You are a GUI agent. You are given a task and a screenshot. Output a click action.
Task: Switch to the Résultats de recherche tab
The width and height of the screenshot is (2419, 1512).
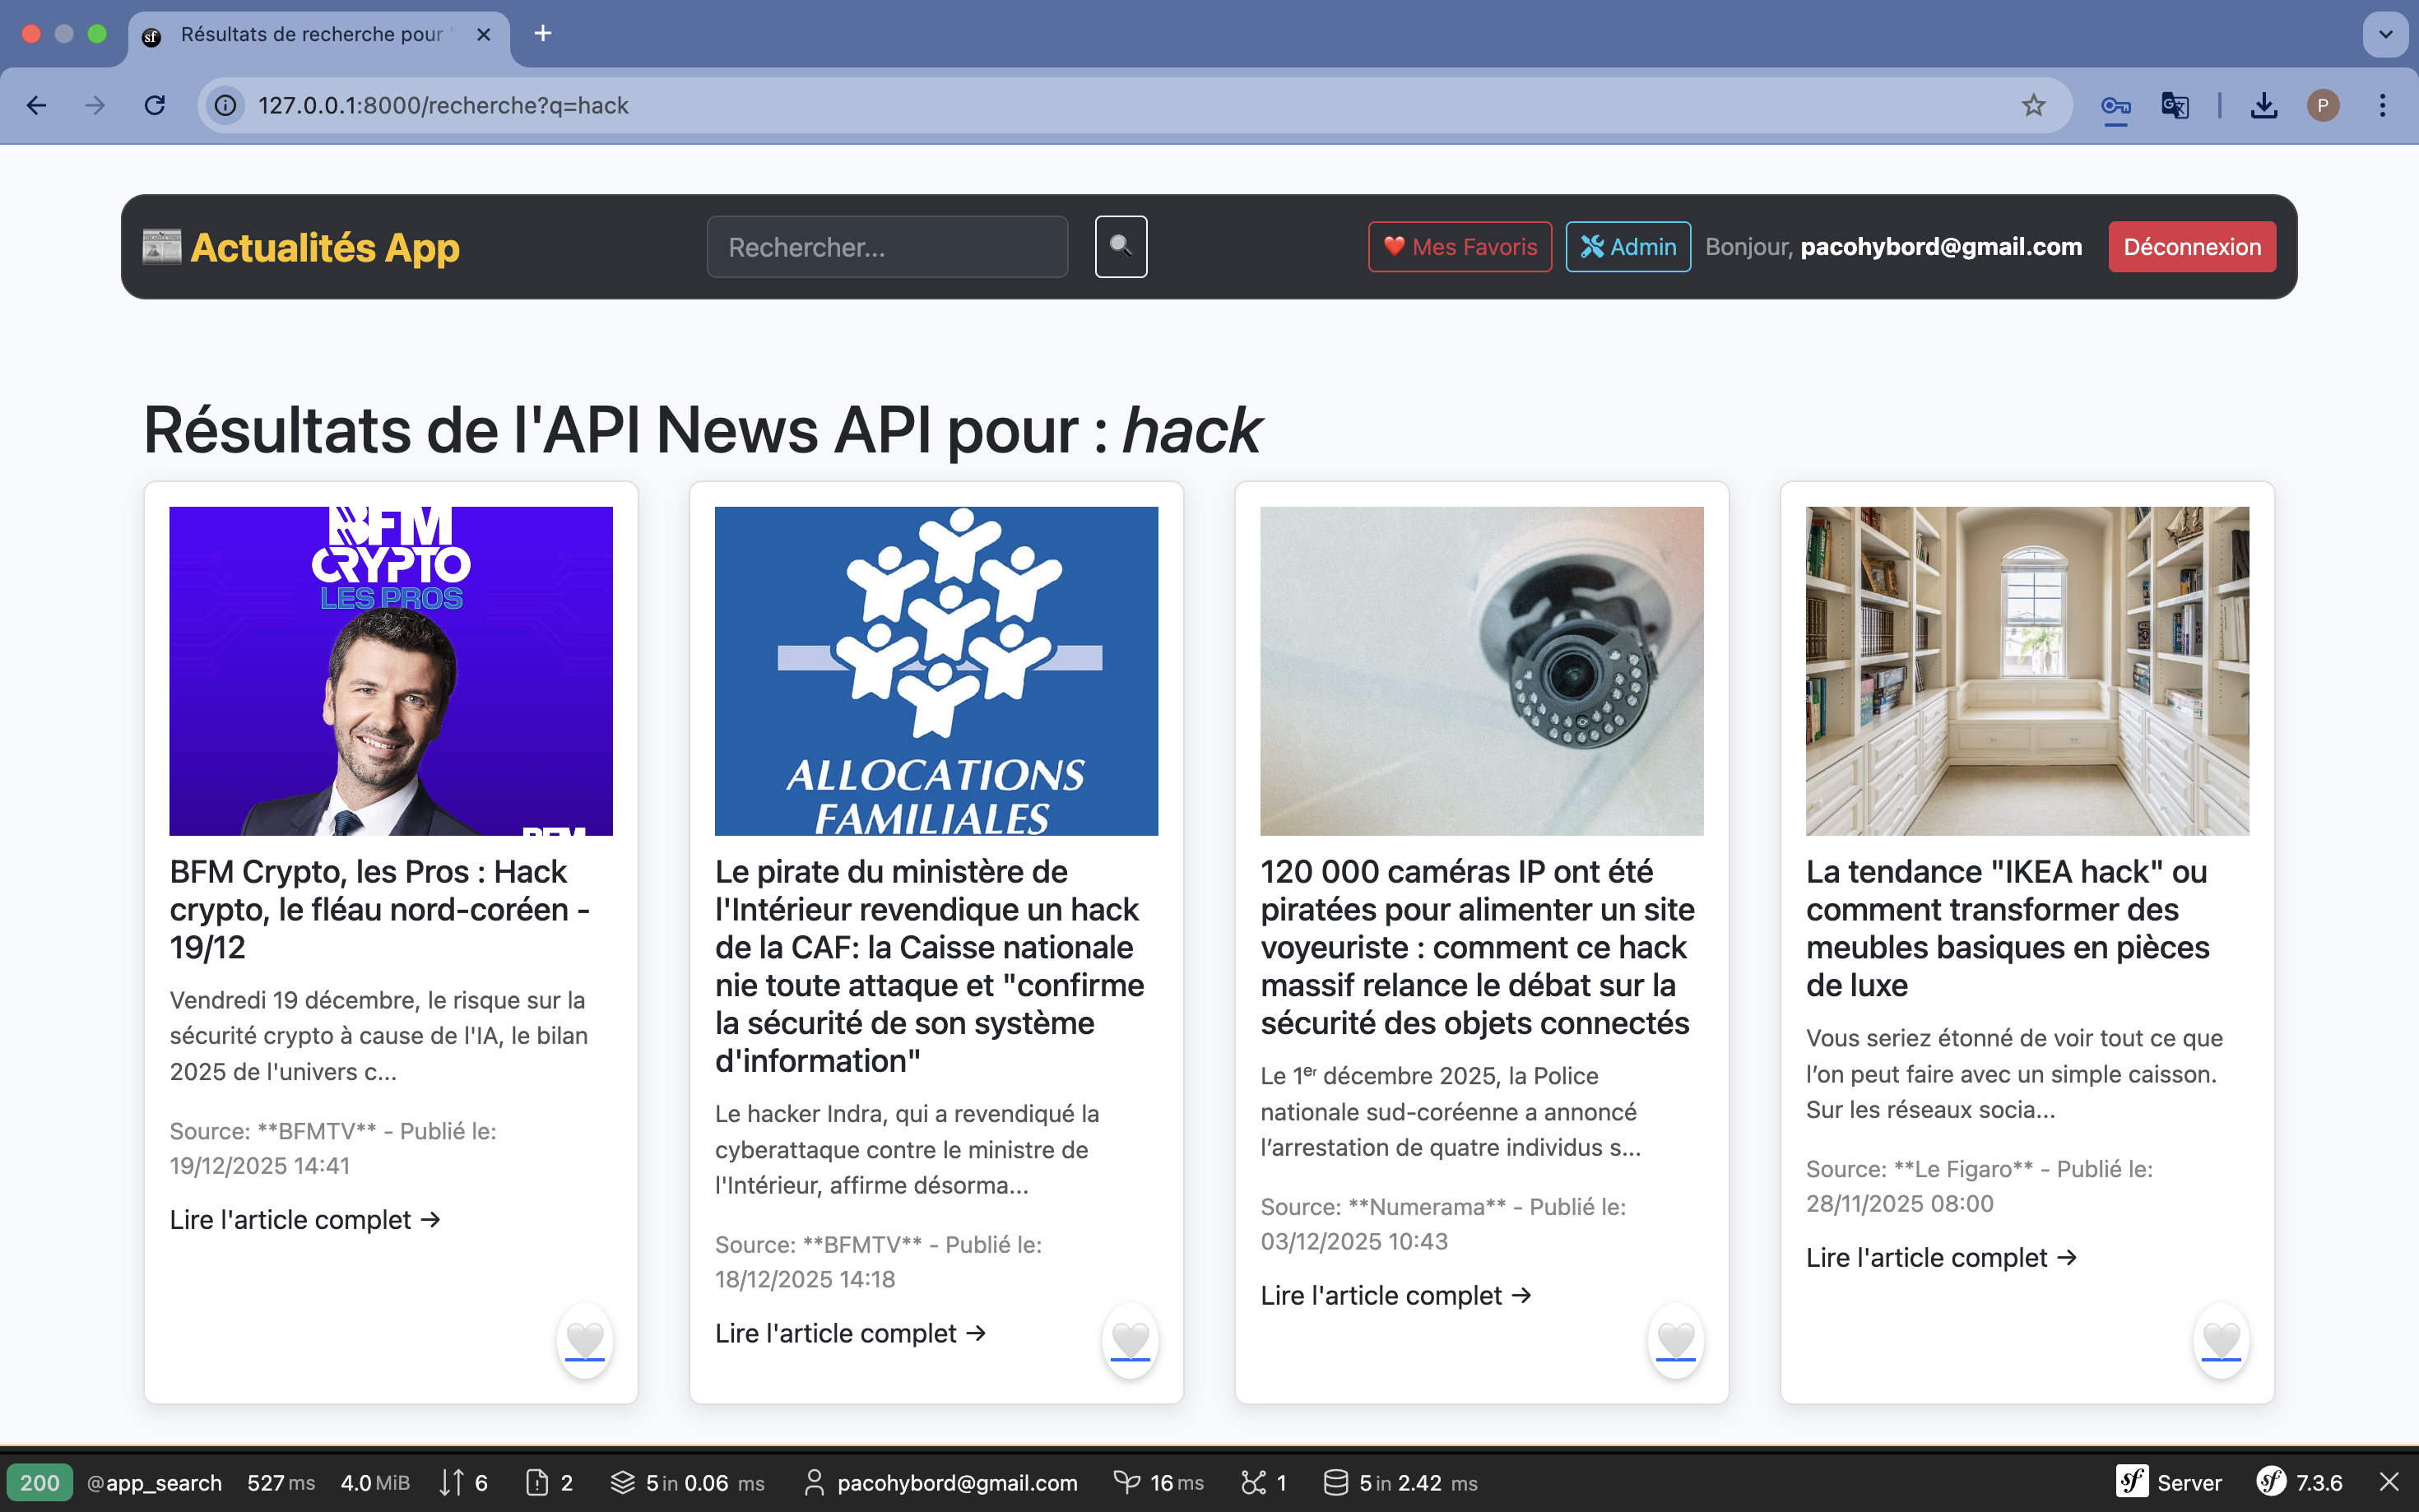tap(310, 34)
